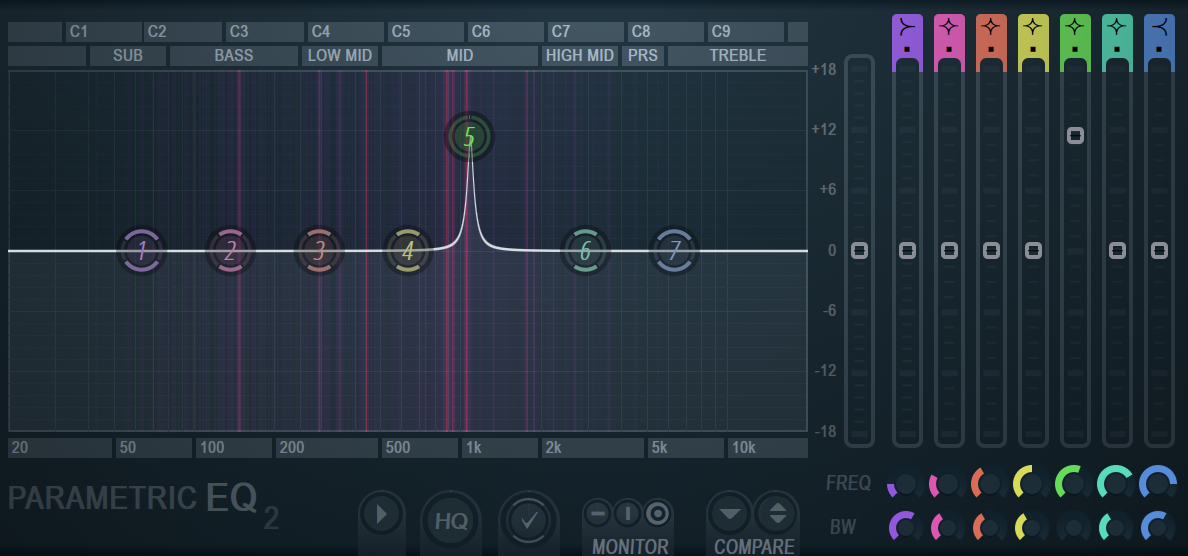1188x556 pixels.
Task: Click the purple band 1 BW knob
Action: click(905, 526)
